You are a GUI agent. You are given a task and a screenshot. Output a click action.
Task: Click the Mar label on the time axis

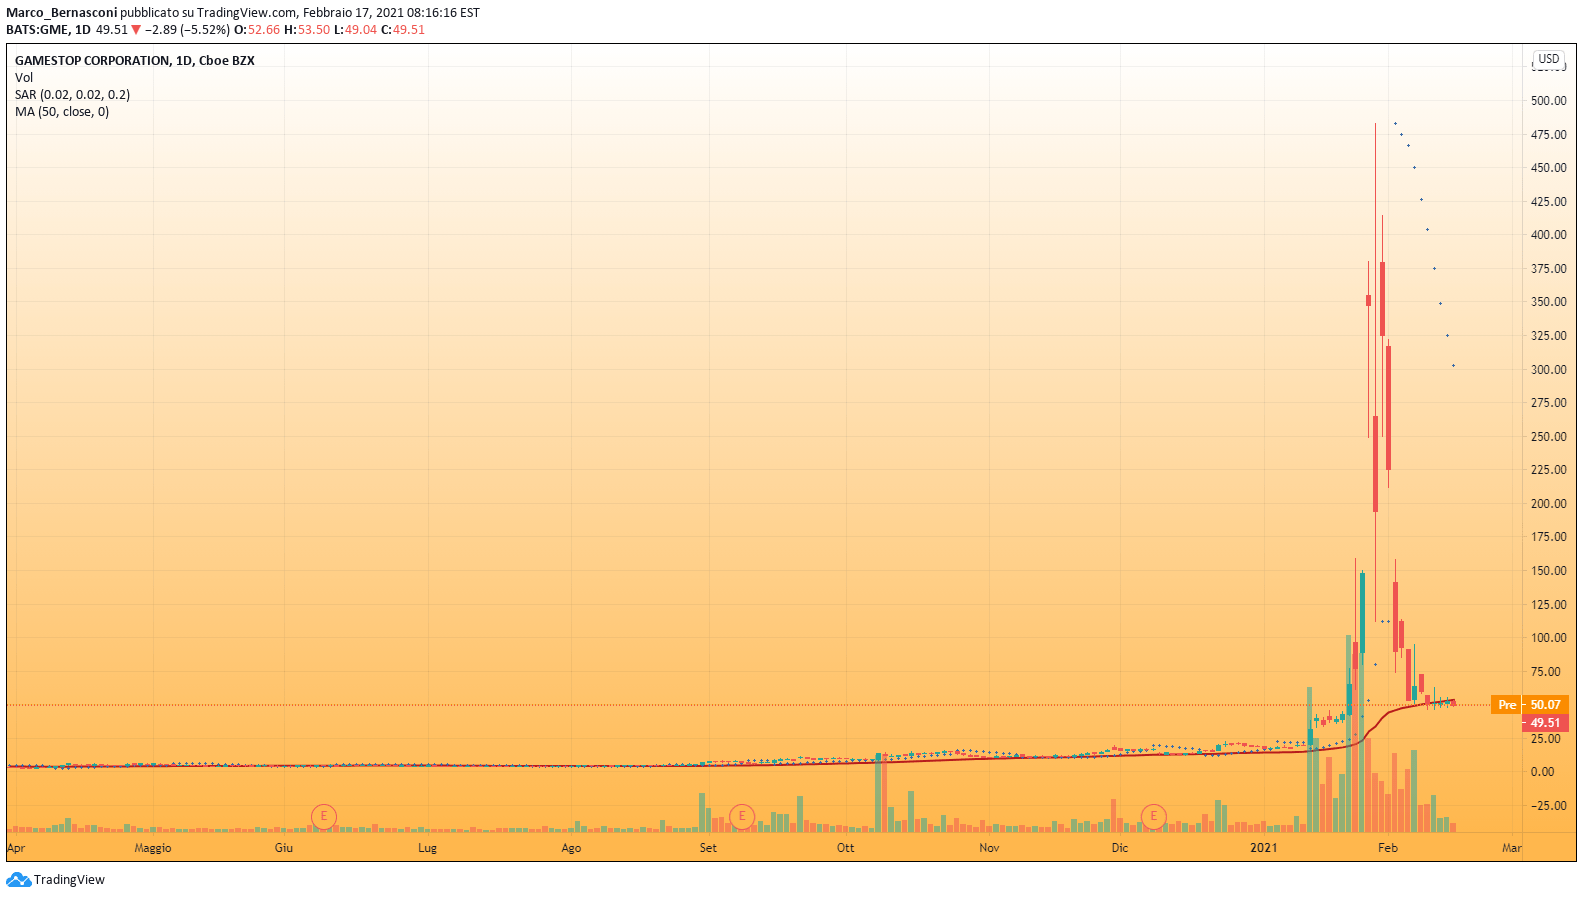click(1512, 848)
